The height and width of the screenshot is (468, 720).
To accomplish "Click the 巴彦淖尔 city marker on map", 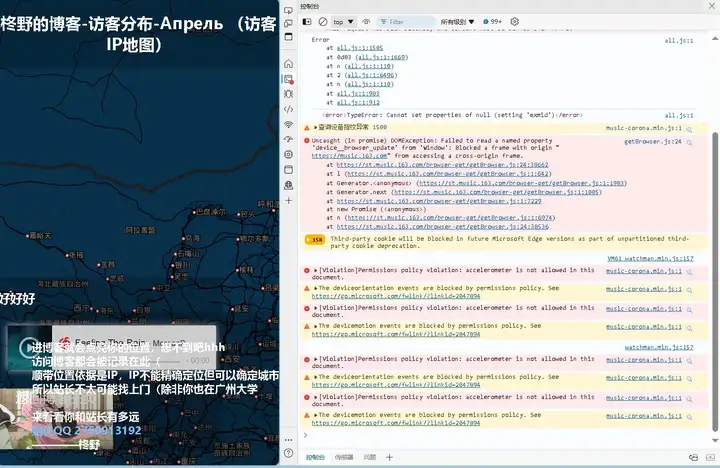I will pos(194,212).
